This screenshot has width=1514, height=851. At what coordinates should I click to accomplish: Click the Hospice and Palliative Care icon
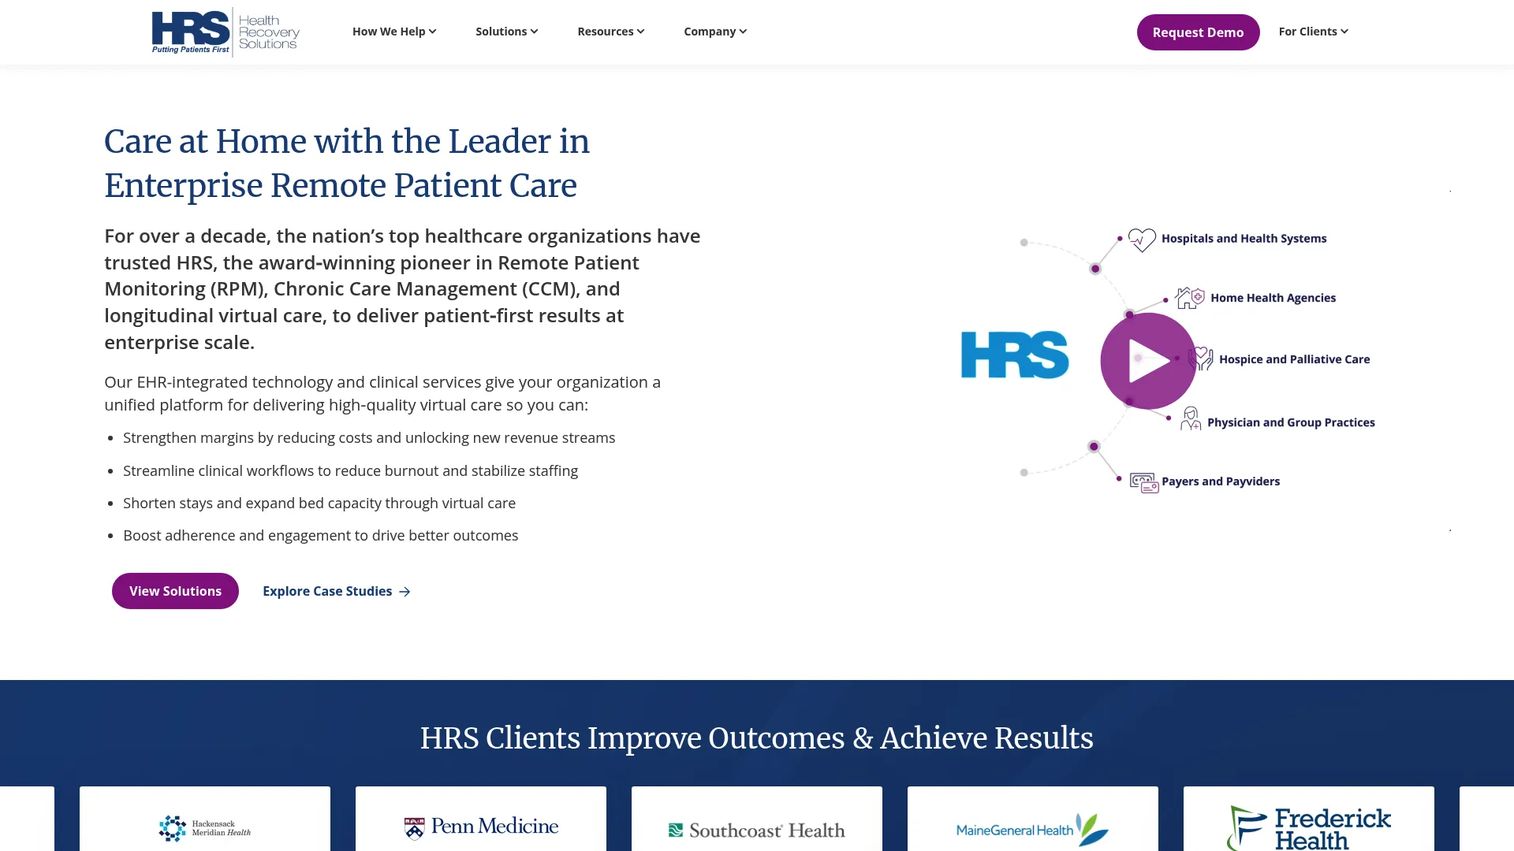1201,359
